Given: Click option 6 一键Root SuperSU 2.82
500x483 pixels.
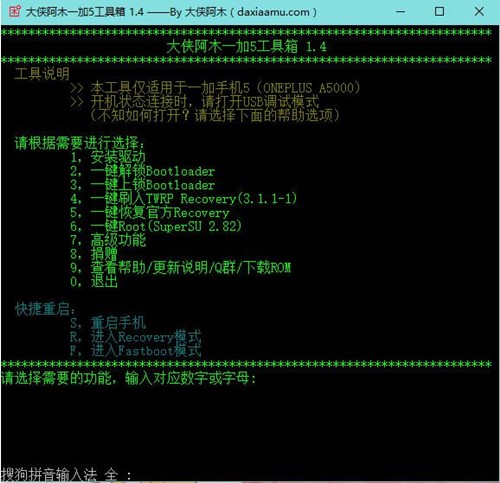Looking at the screenshot, I should click(156, 226).
